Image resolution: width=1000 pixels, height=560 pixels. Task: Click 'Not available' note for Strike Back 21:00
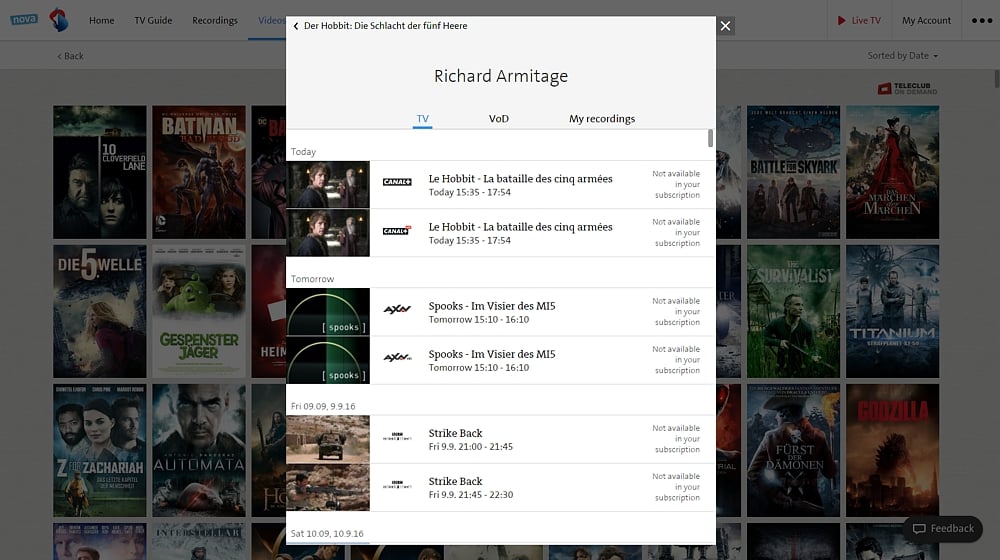(x=676, y=439)
